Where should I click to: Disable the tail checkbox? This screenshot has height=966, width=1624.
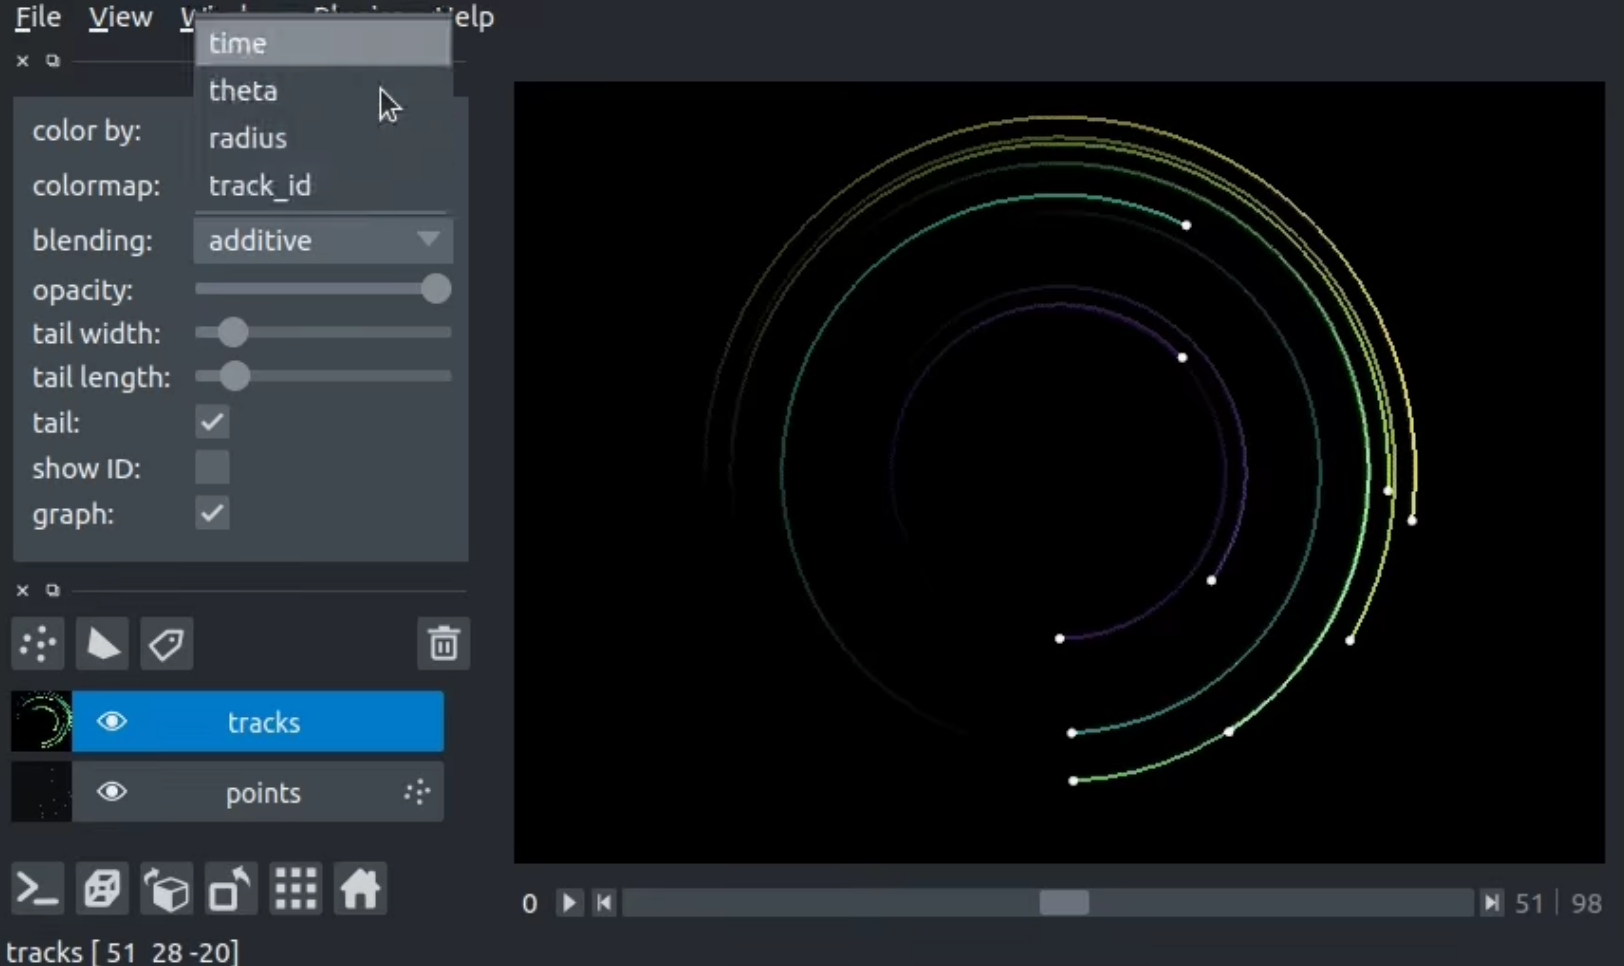pos(211,422)
